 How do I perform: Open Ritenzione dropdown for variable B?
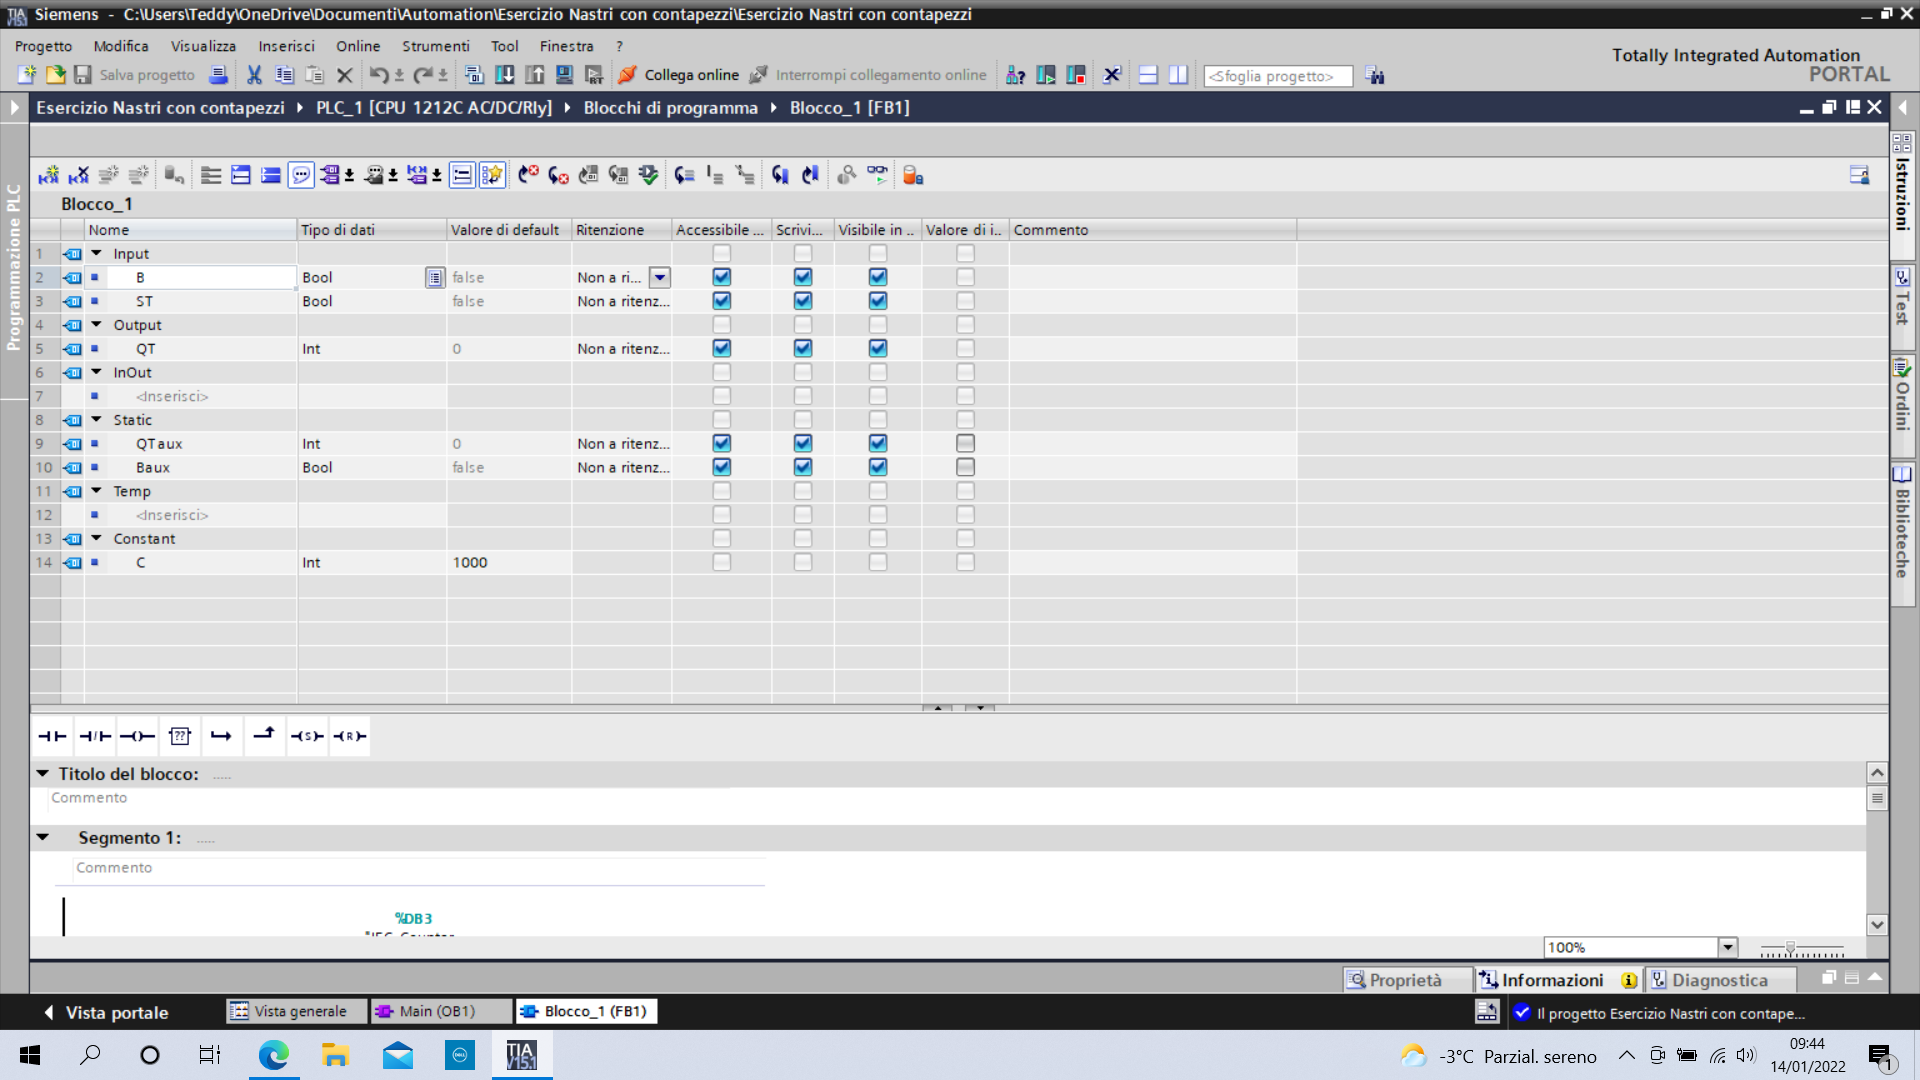pos(660,277)
